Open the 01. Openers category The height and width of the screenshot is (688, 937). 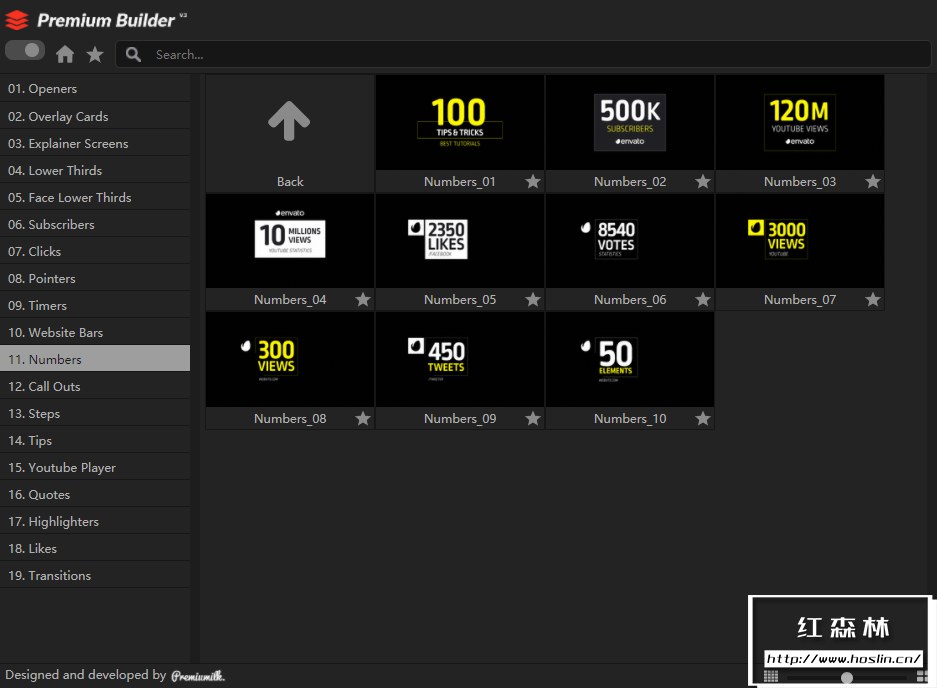point(95,88)
